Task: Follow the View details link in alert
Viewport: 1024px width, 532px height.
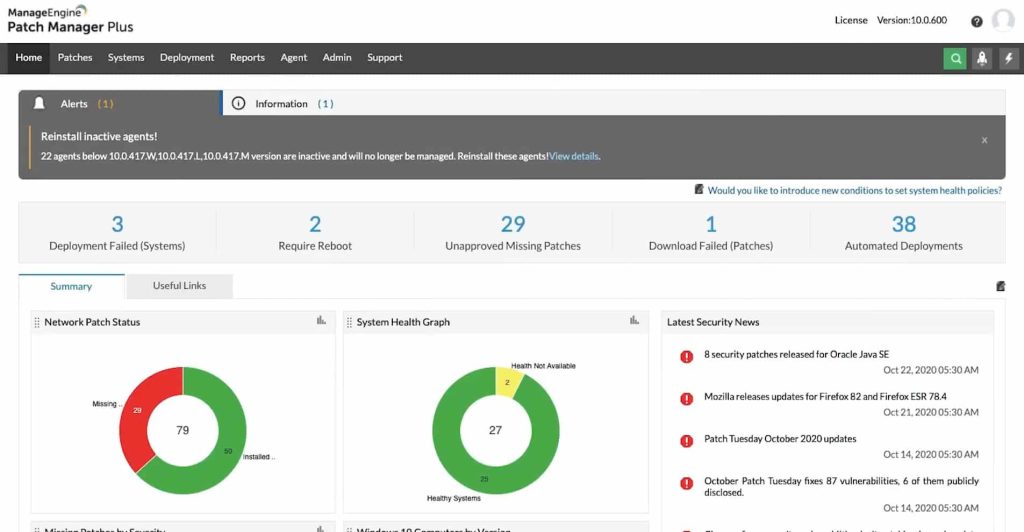Action: [574, 156]
